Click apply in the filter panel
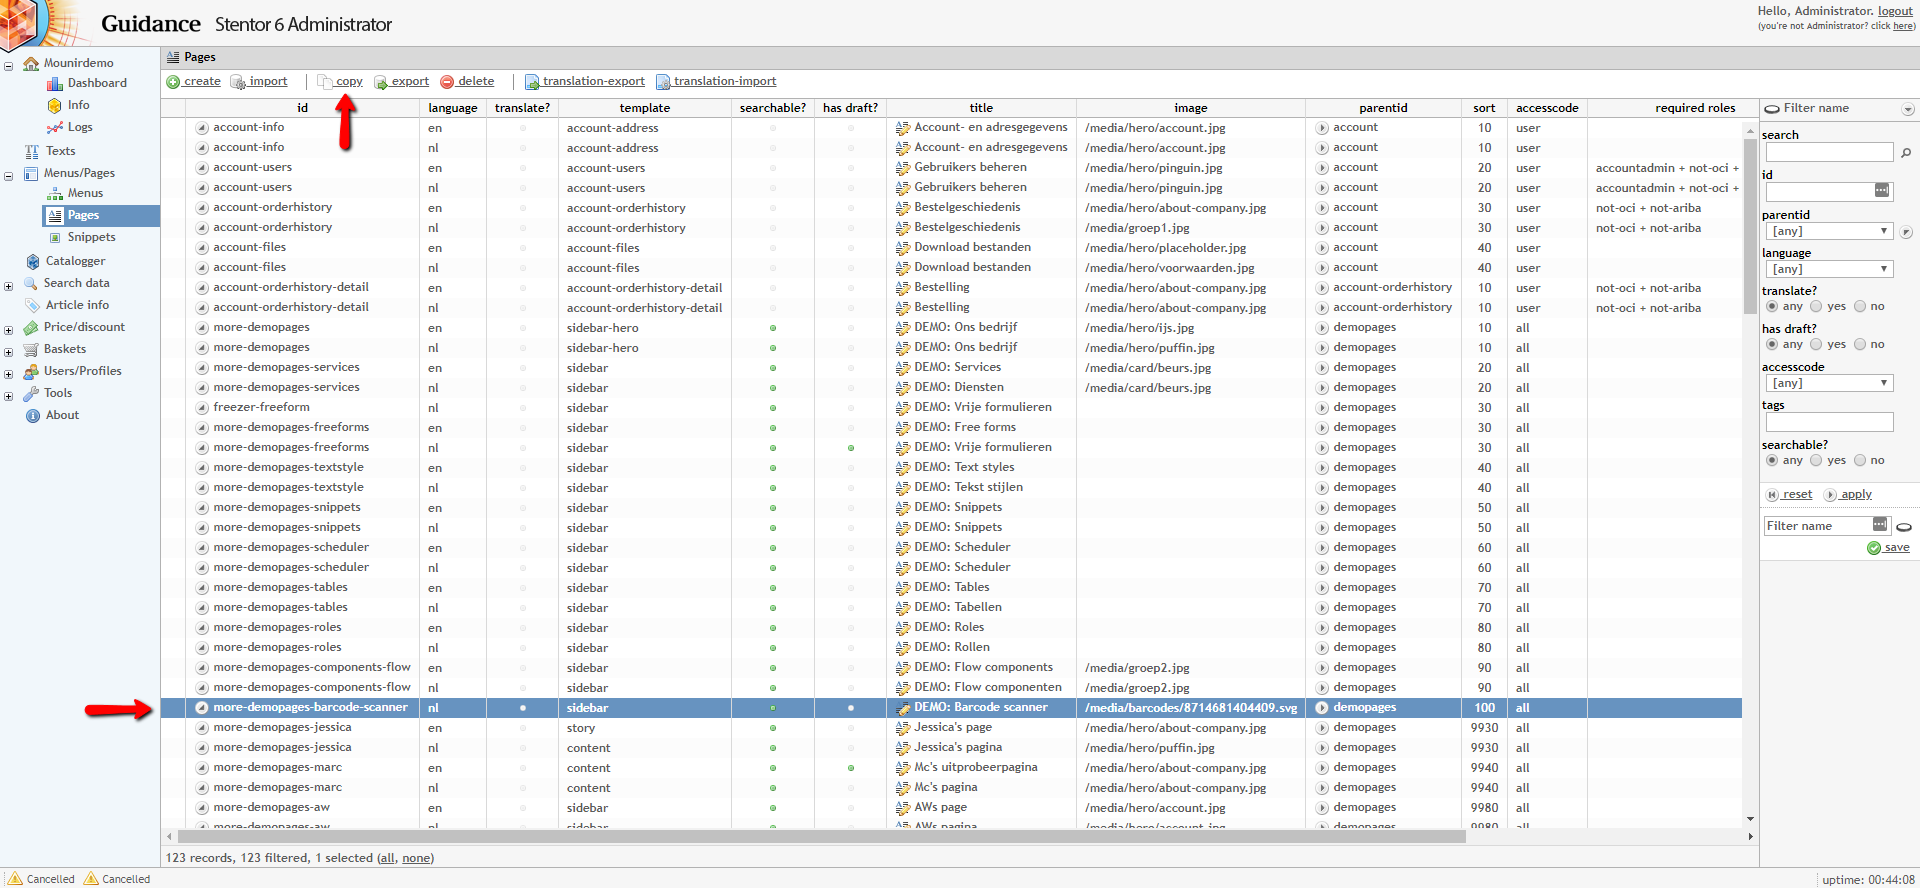The image size is (1920, 888). (1849, 495)
